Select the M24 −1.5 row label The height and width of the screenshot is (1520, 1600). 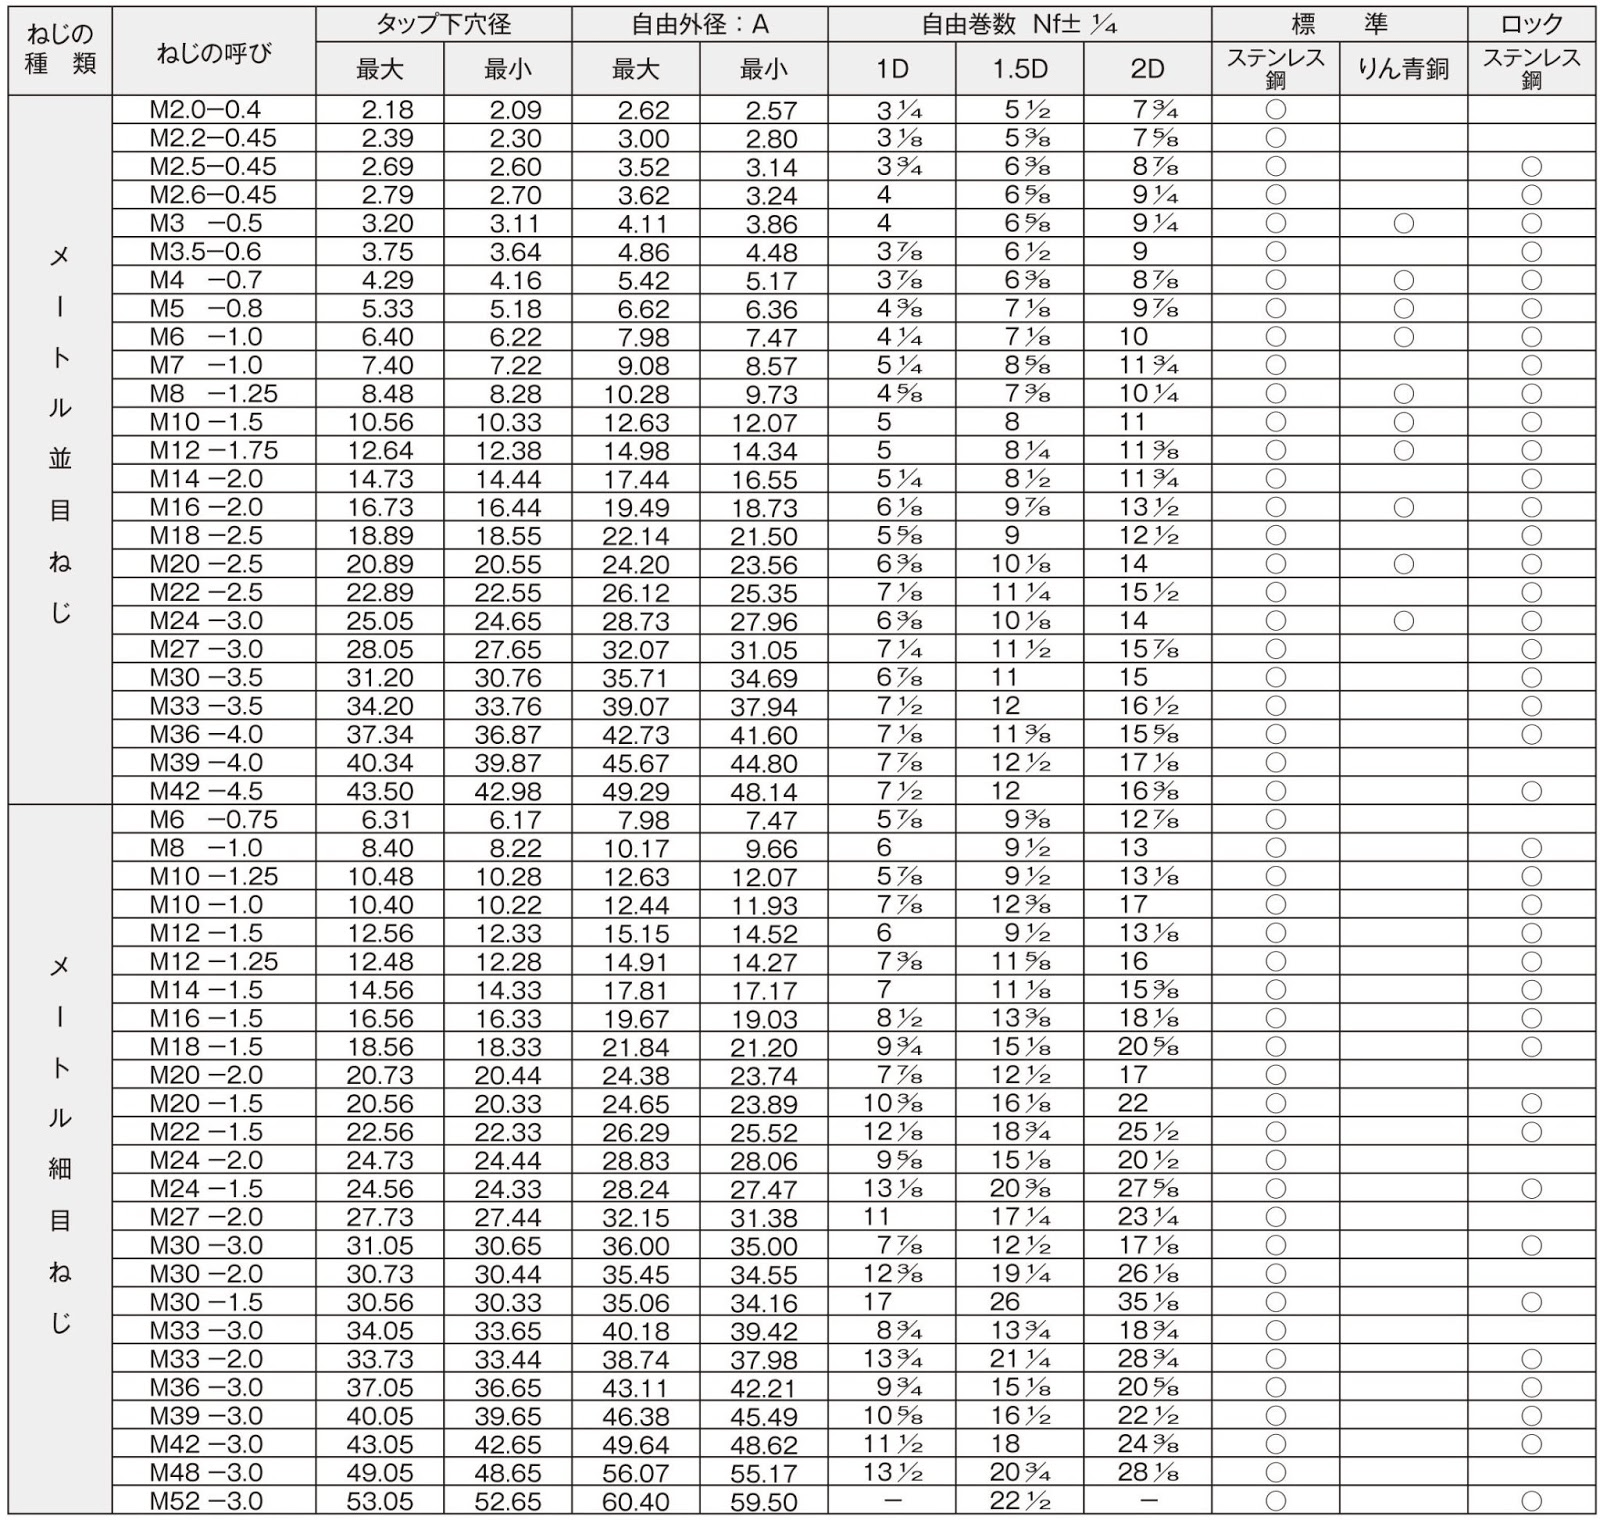click(205, 1190)
